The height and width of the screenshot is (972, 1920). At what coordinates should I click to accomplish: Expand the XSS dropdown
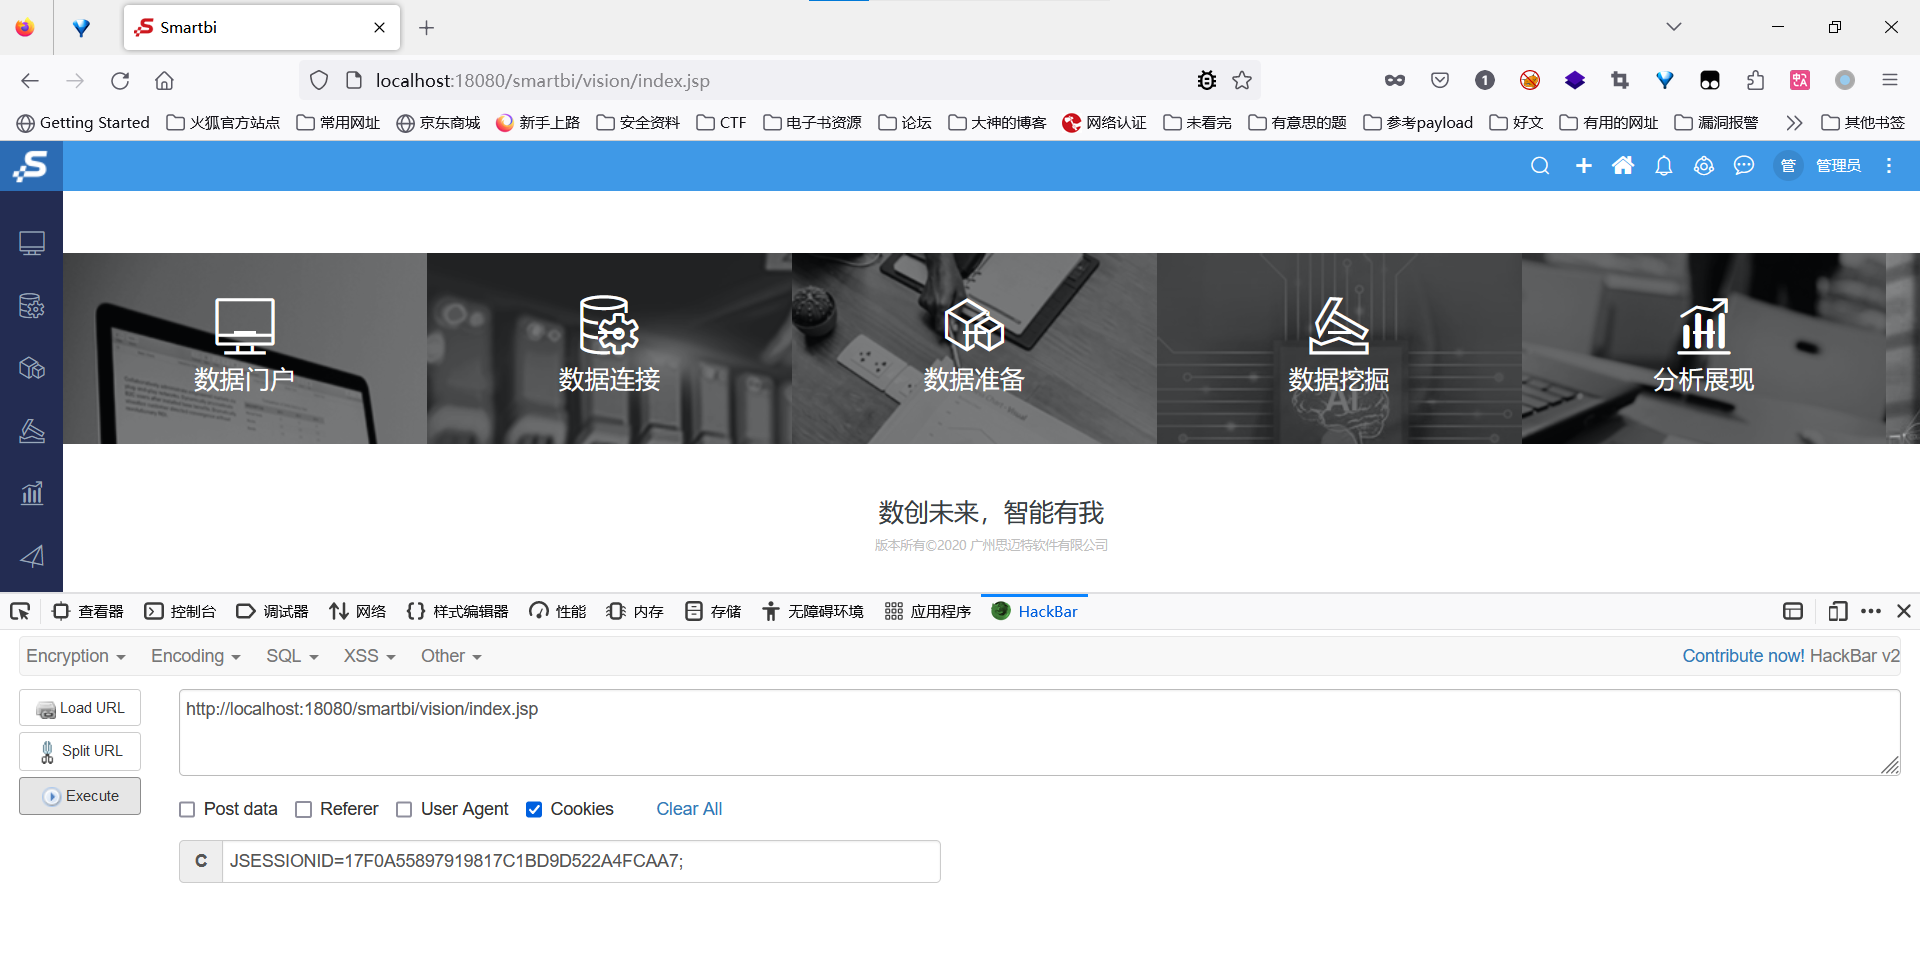coord(369,656)
